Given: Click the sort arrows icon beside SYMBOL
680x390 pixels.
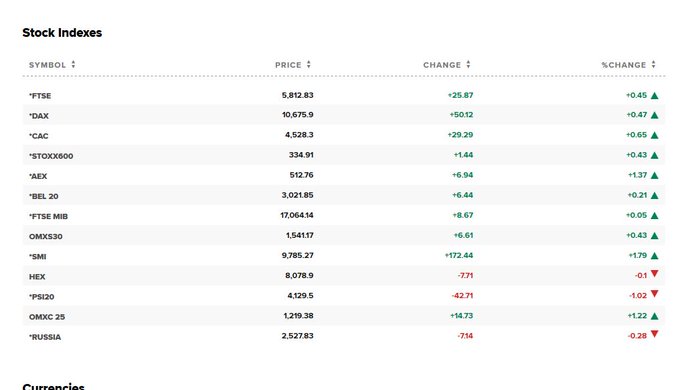Looking at the screenshot, I should pyautogui.click(x=73, y=65).
